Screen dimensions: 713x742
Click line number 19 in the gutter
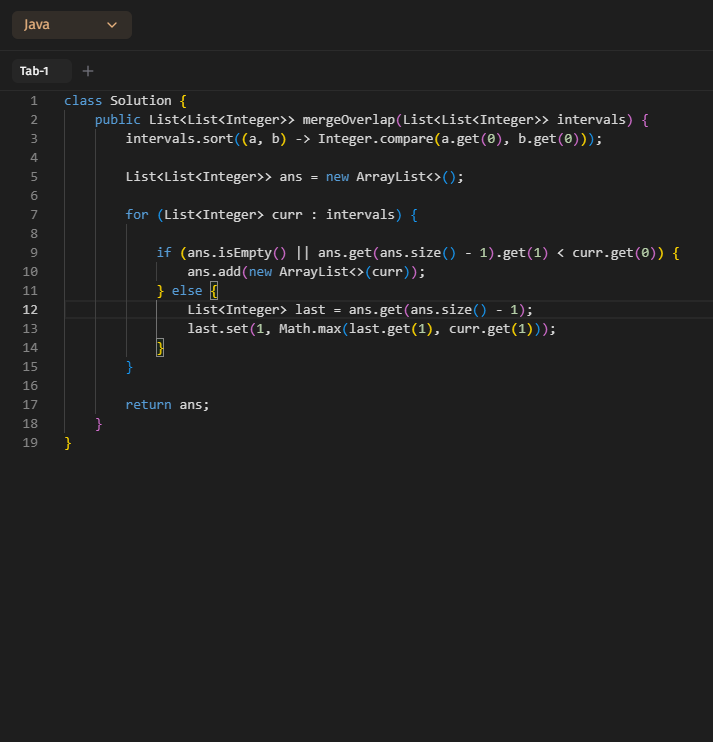[x=30, y=443]
